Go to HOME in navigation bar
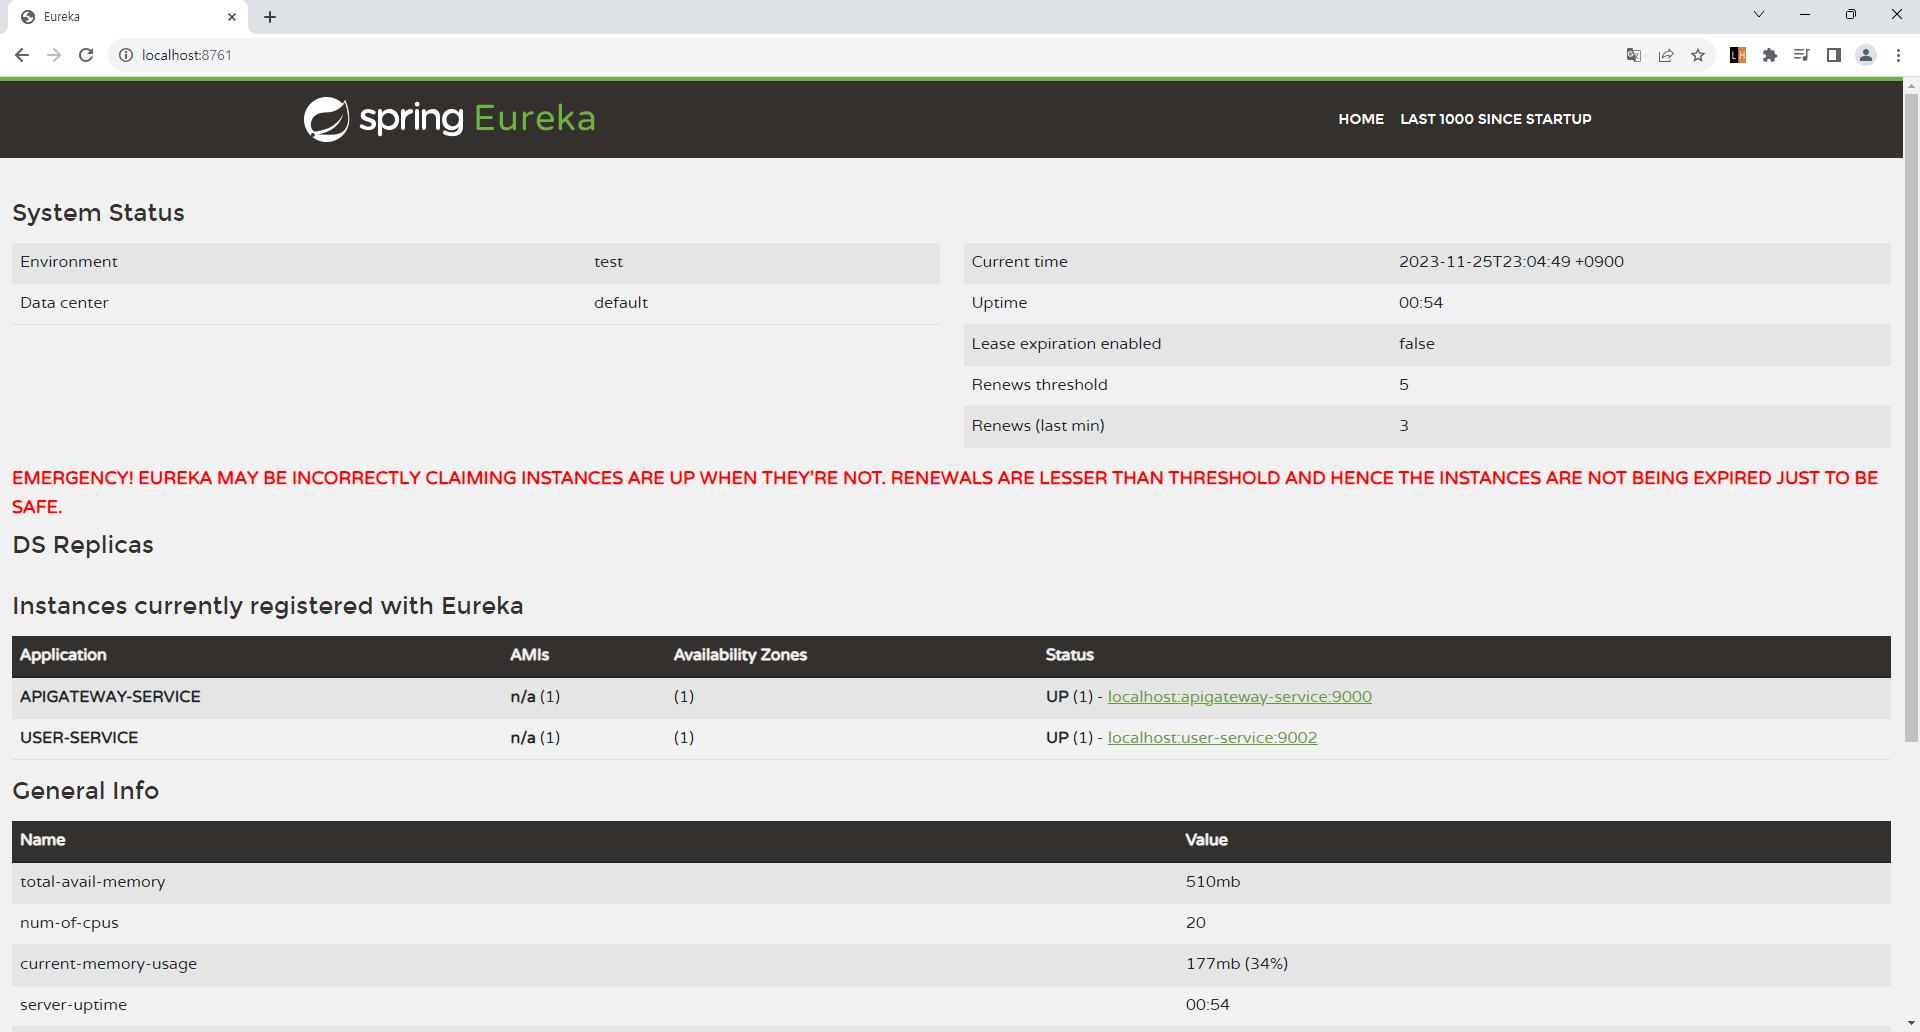The image size is (1920, 1032). pos(1361,119)
